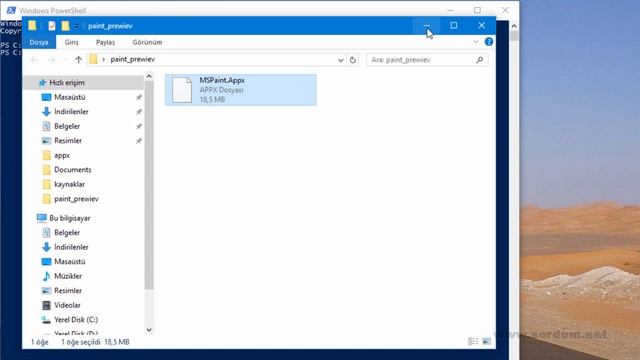This screenshot has height=360, width=640.
Task: Click the Windows PowerShell title bar icon
Action: coord(11,10)
